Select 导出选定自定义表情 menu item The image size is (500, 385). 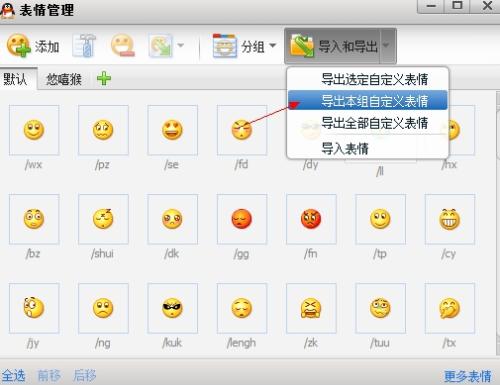coord(368,79)
